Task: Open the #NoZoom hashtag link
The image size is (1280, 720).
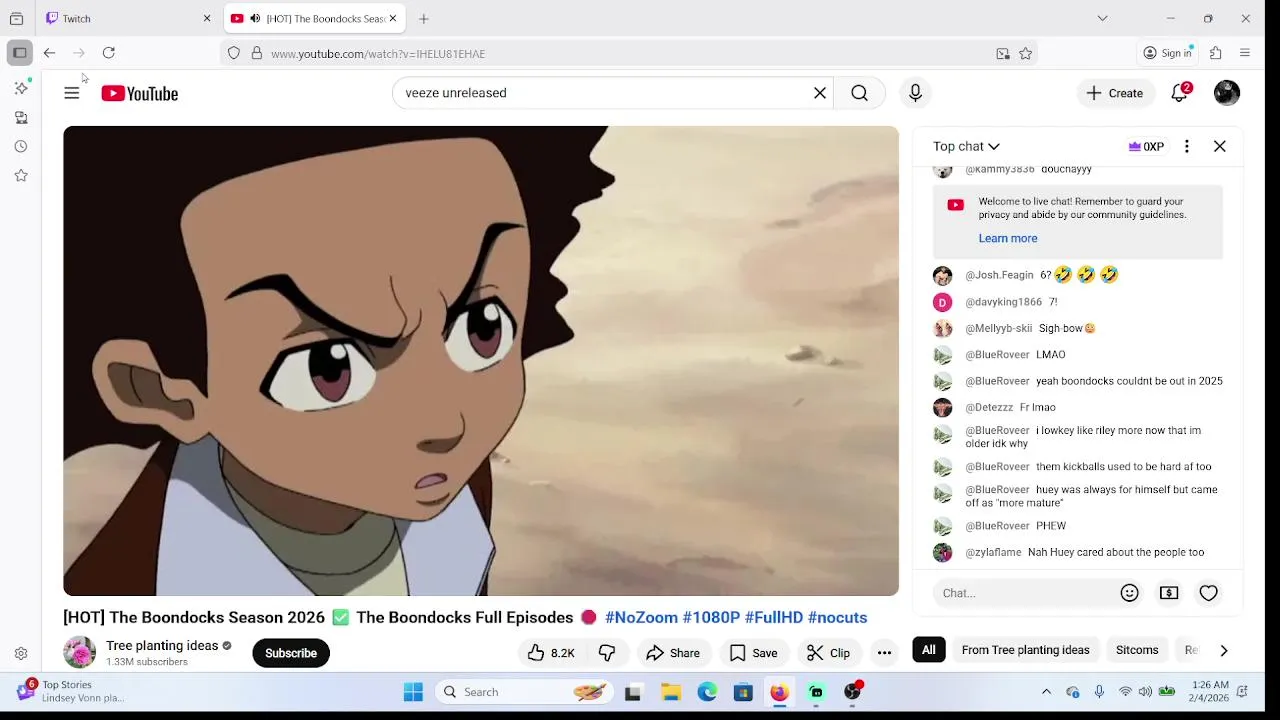Action: pyautogui.click(x=641, y=617)
